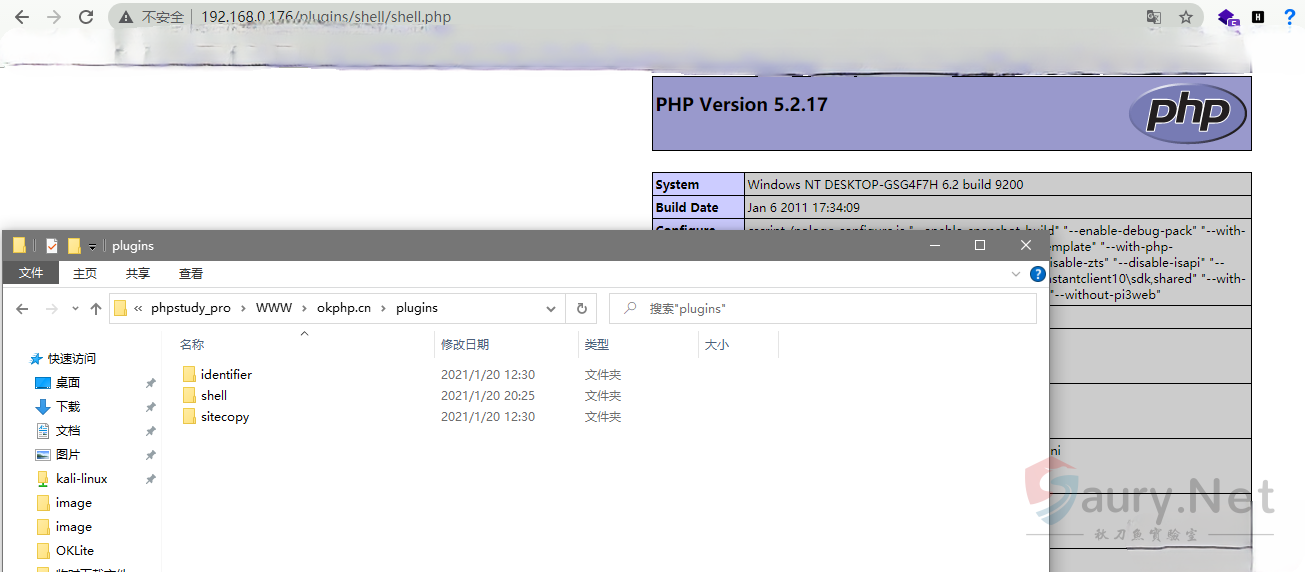This screenshot has width=1305, height=572.
Task: Open the purple extension icon
Action: [1227, 17]
